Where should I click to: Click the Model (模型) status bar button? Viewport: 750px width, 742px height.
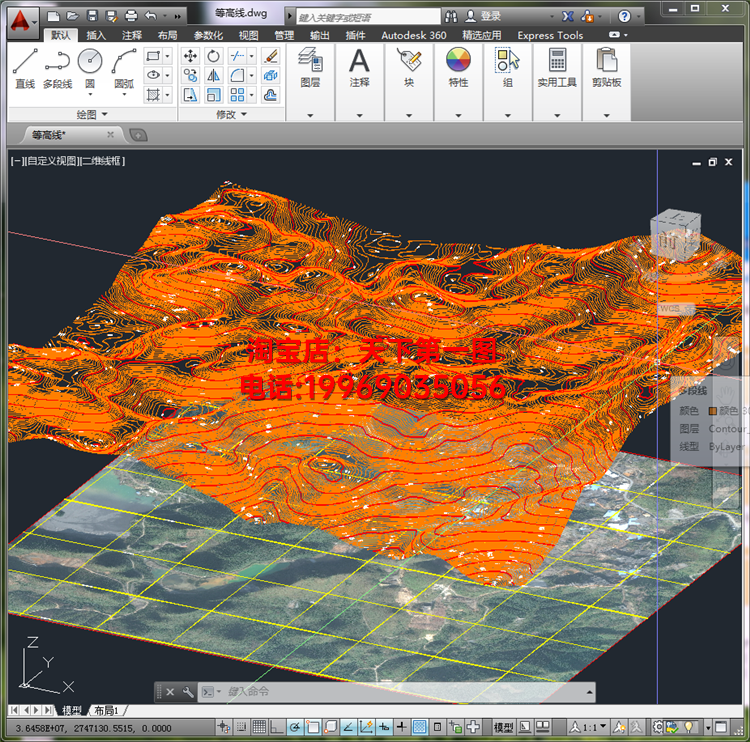503,728
